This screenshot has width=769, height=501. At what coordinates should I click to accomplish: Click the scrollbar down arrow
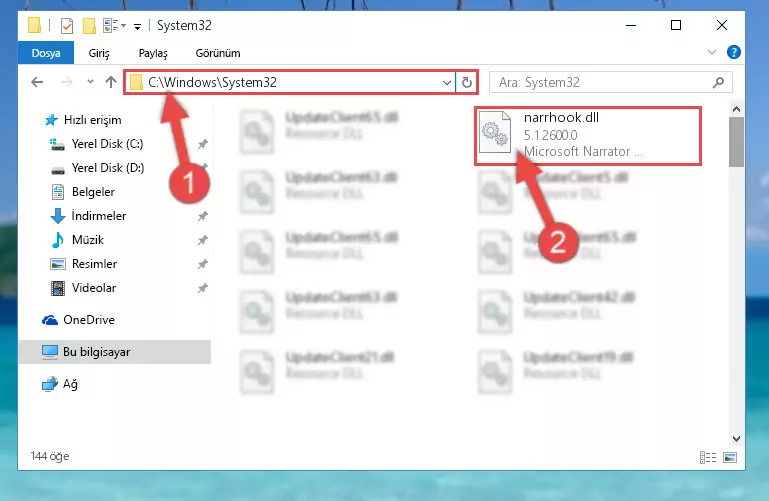736,439
